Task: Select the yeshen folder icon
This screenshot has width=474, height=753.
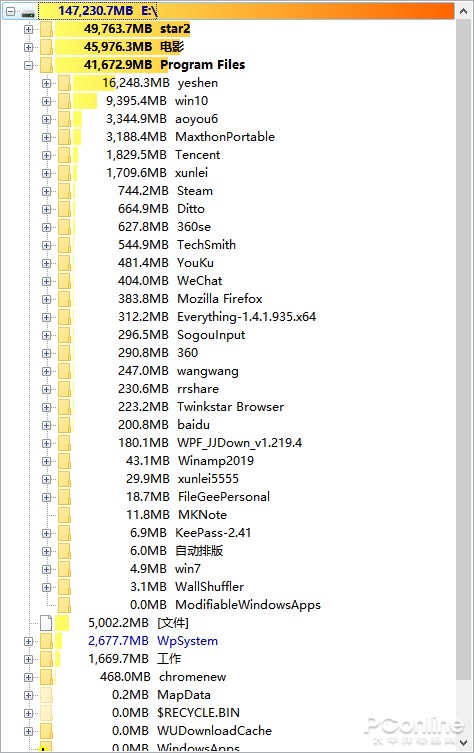Action: point(64,83)
